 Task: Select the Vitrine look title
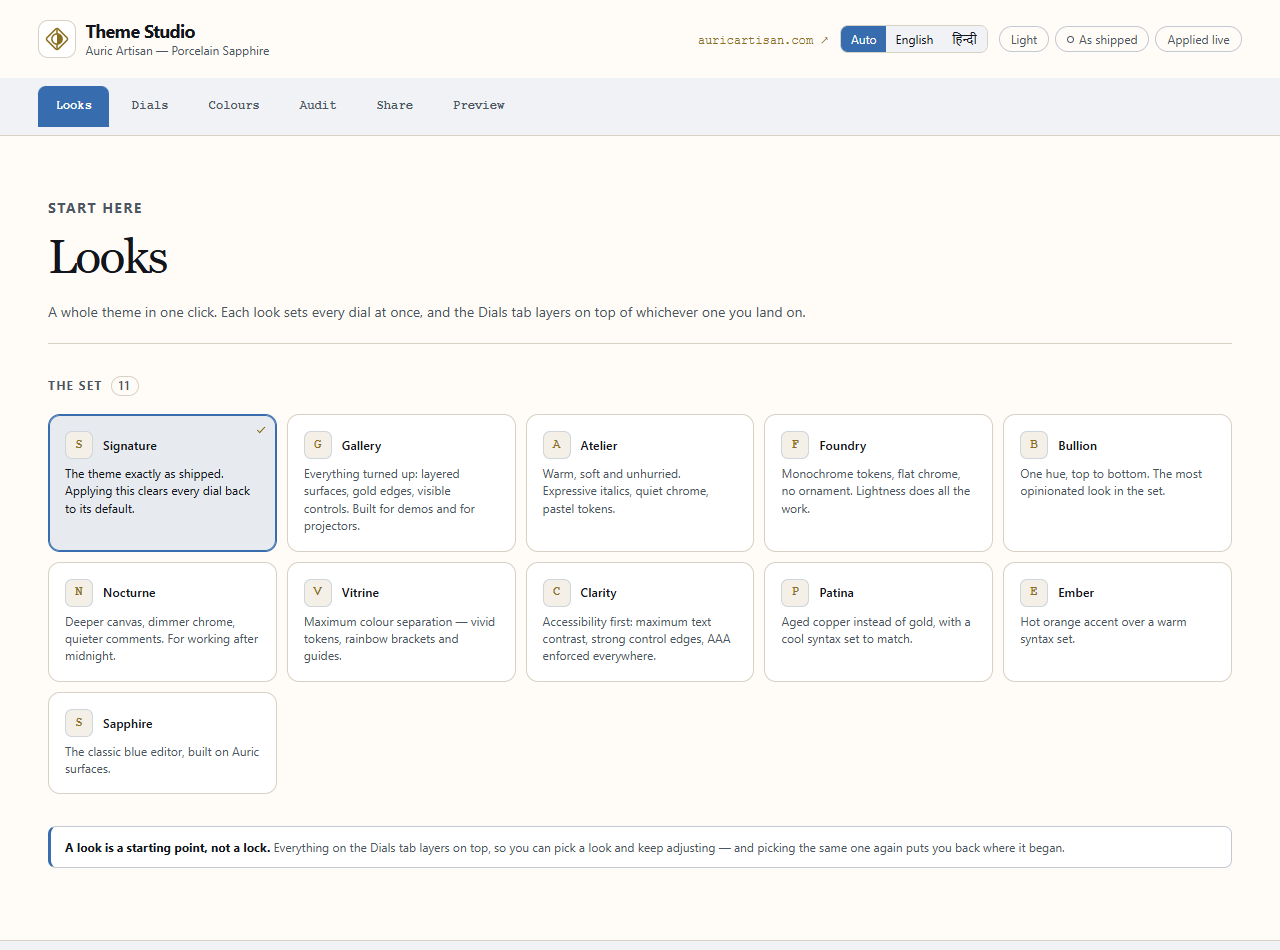click(360, 593)
